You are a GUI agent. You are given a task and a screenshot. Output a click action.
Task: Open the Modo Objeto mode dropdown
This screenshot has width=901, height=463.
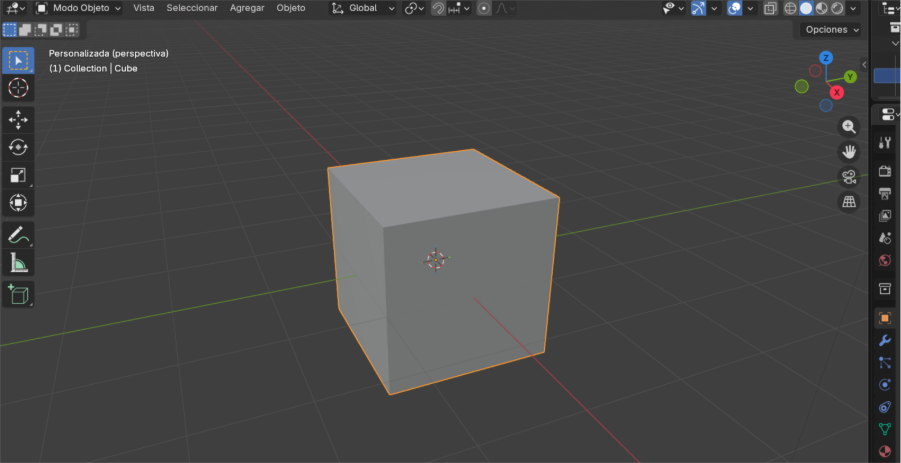tap(78, 8)
